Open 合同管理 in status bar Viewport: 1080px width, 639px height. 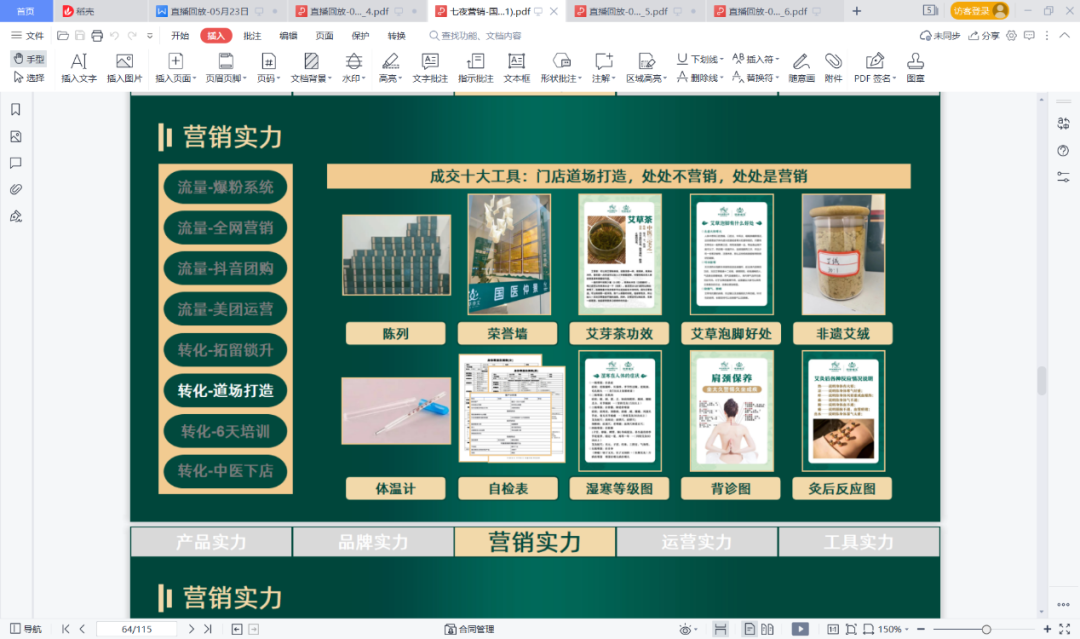(469, 629)
